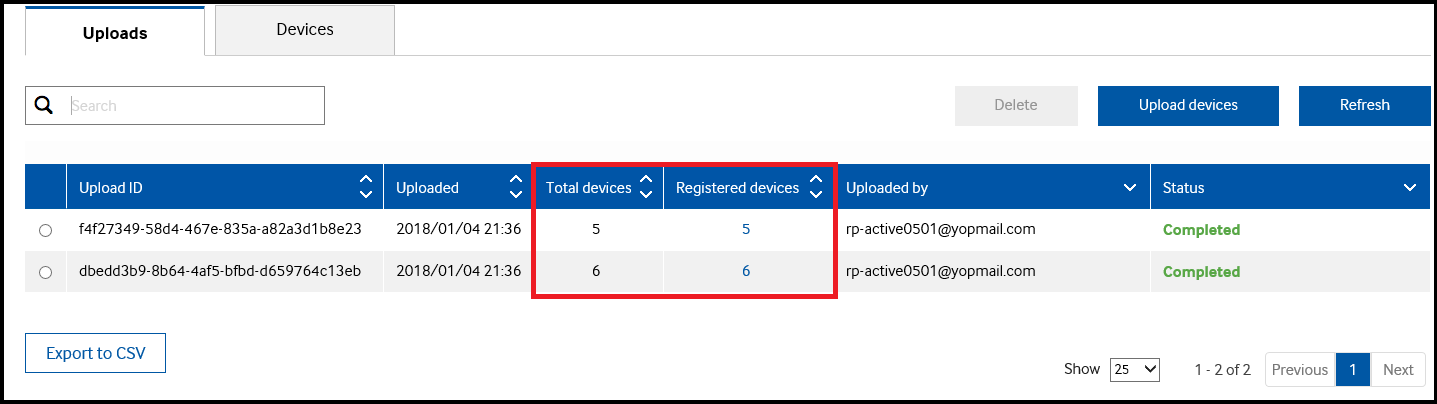Sort by Total devices column arrows

click(646, 187)
